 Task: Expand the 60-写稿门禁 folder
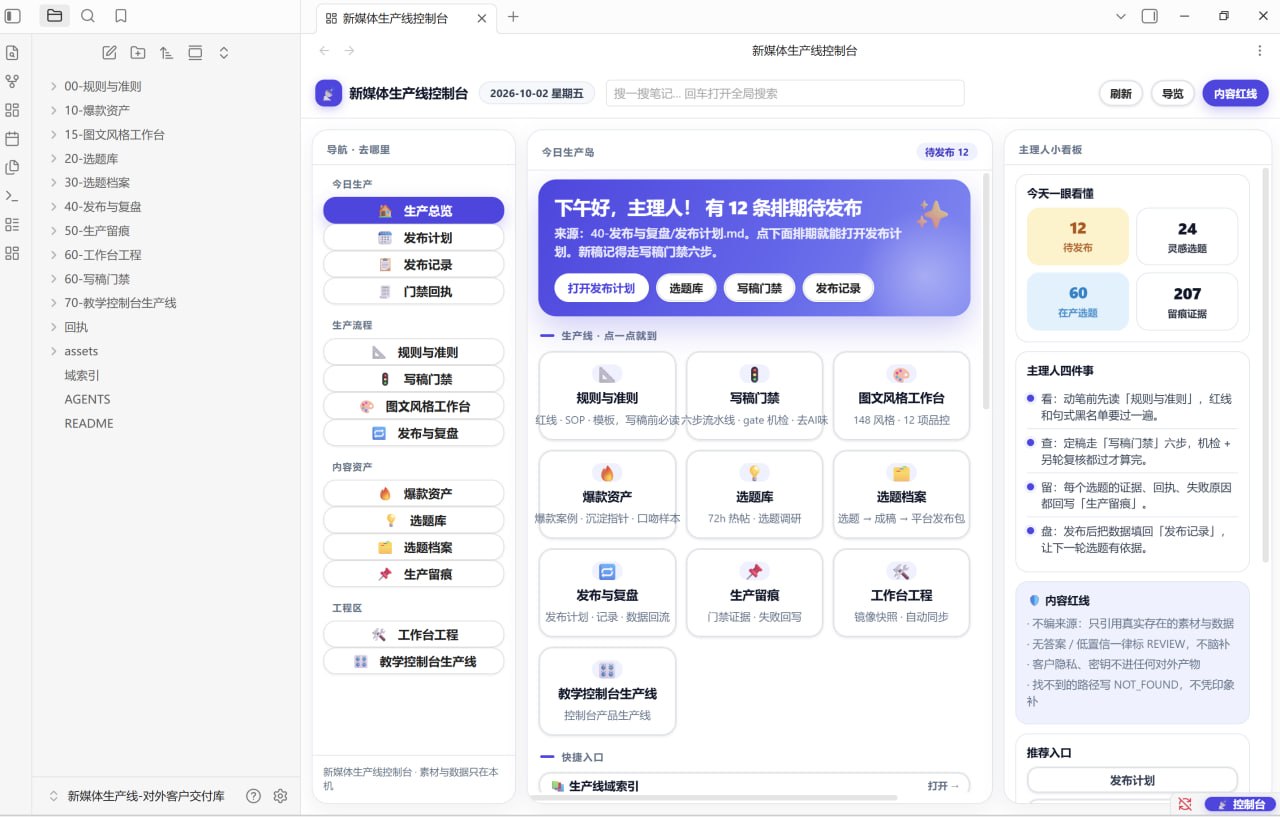[53, 279]
